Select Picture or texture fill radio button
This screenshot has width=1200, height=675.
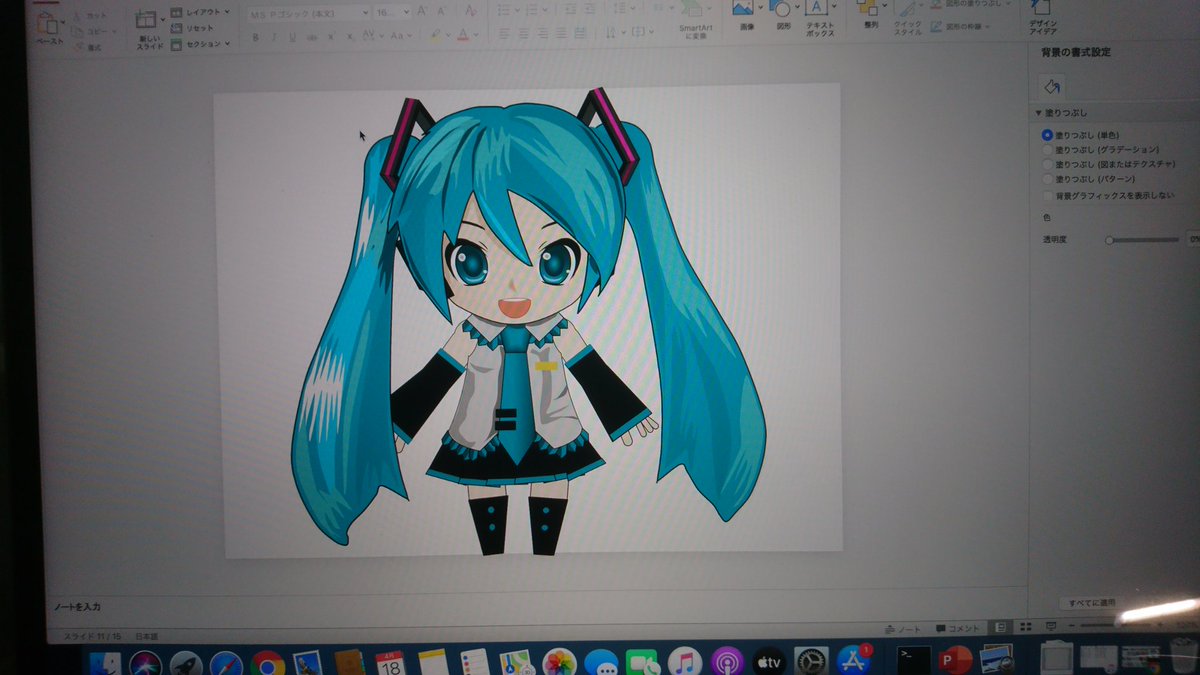1047,164
